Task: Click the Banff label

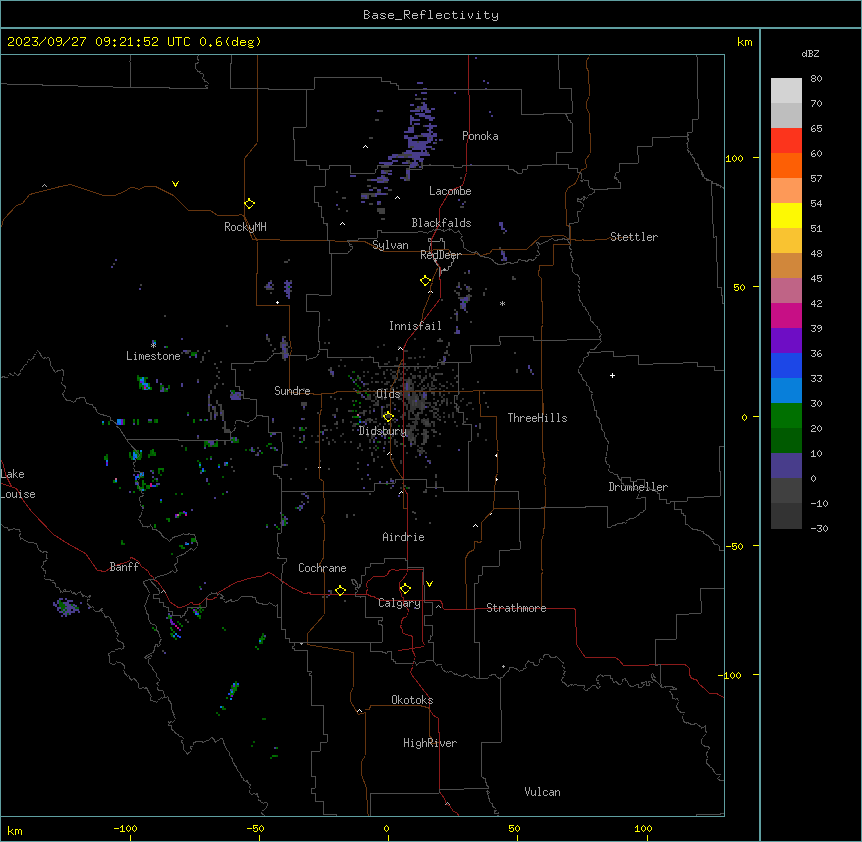Action: [x=124, y=567]
